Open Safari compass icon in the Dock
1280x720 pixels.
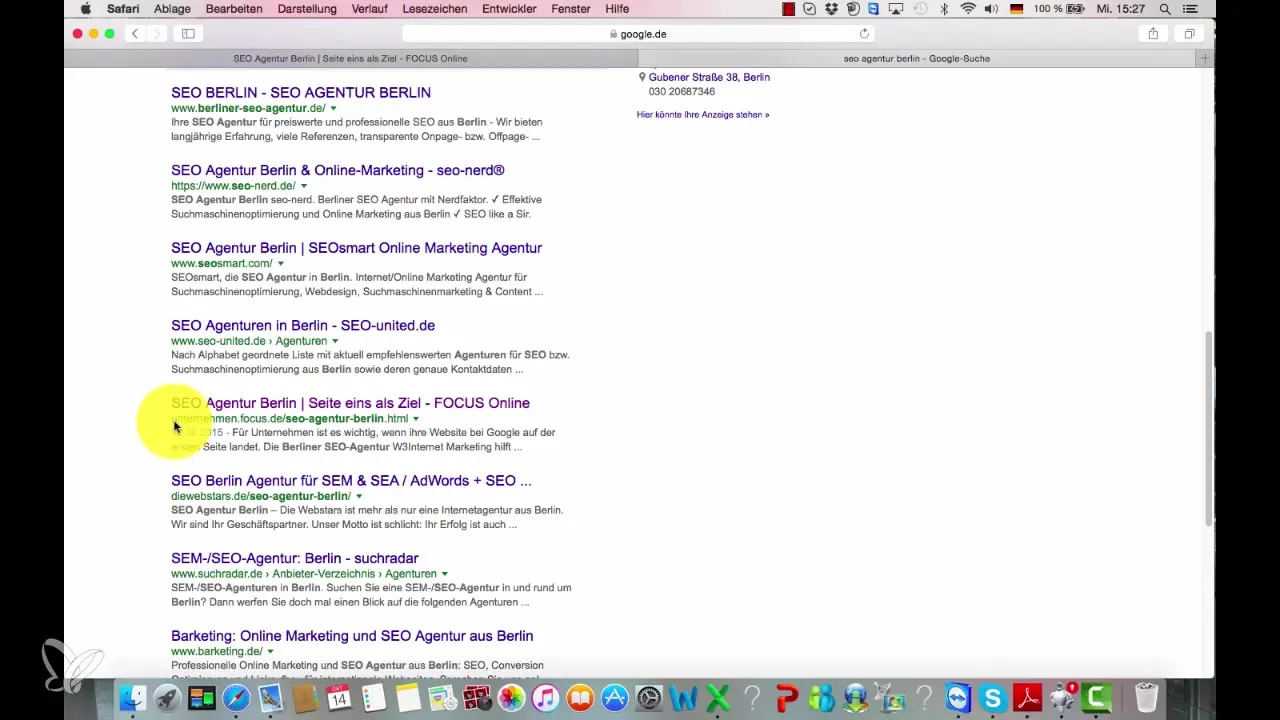[236, 697]
